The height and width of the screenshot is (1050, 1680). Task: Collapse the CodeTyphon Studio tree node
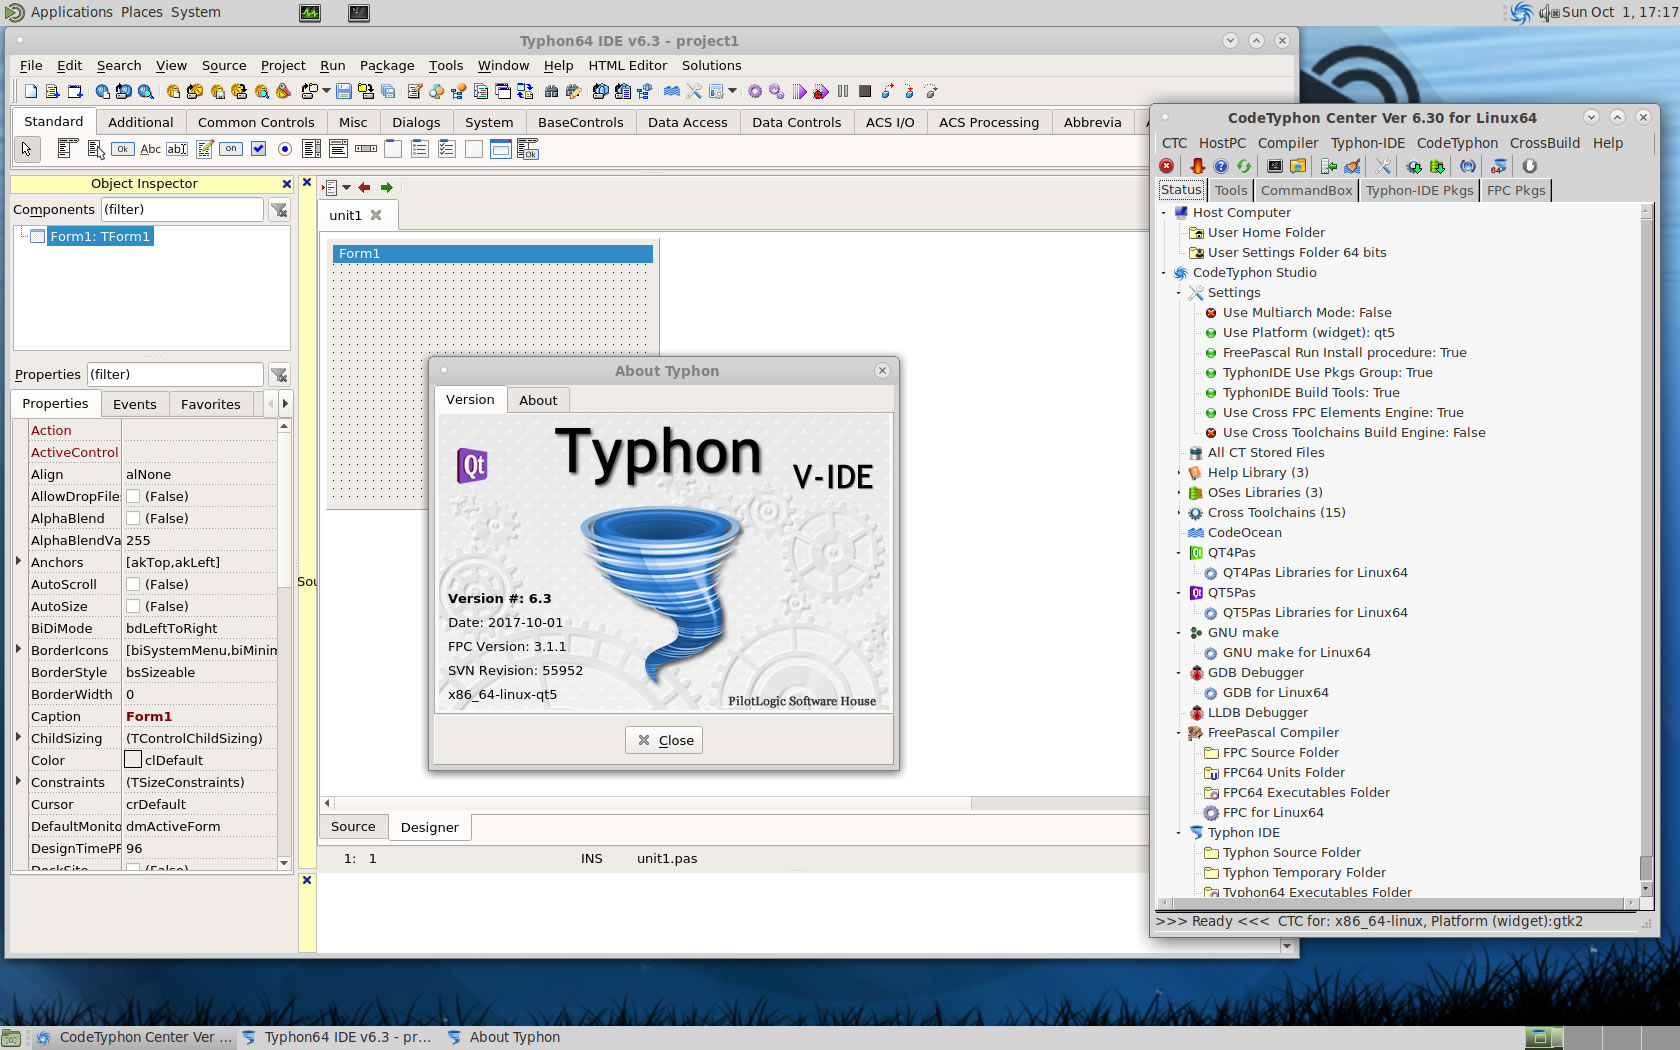pyautogui.click(x=1164, y=272)
